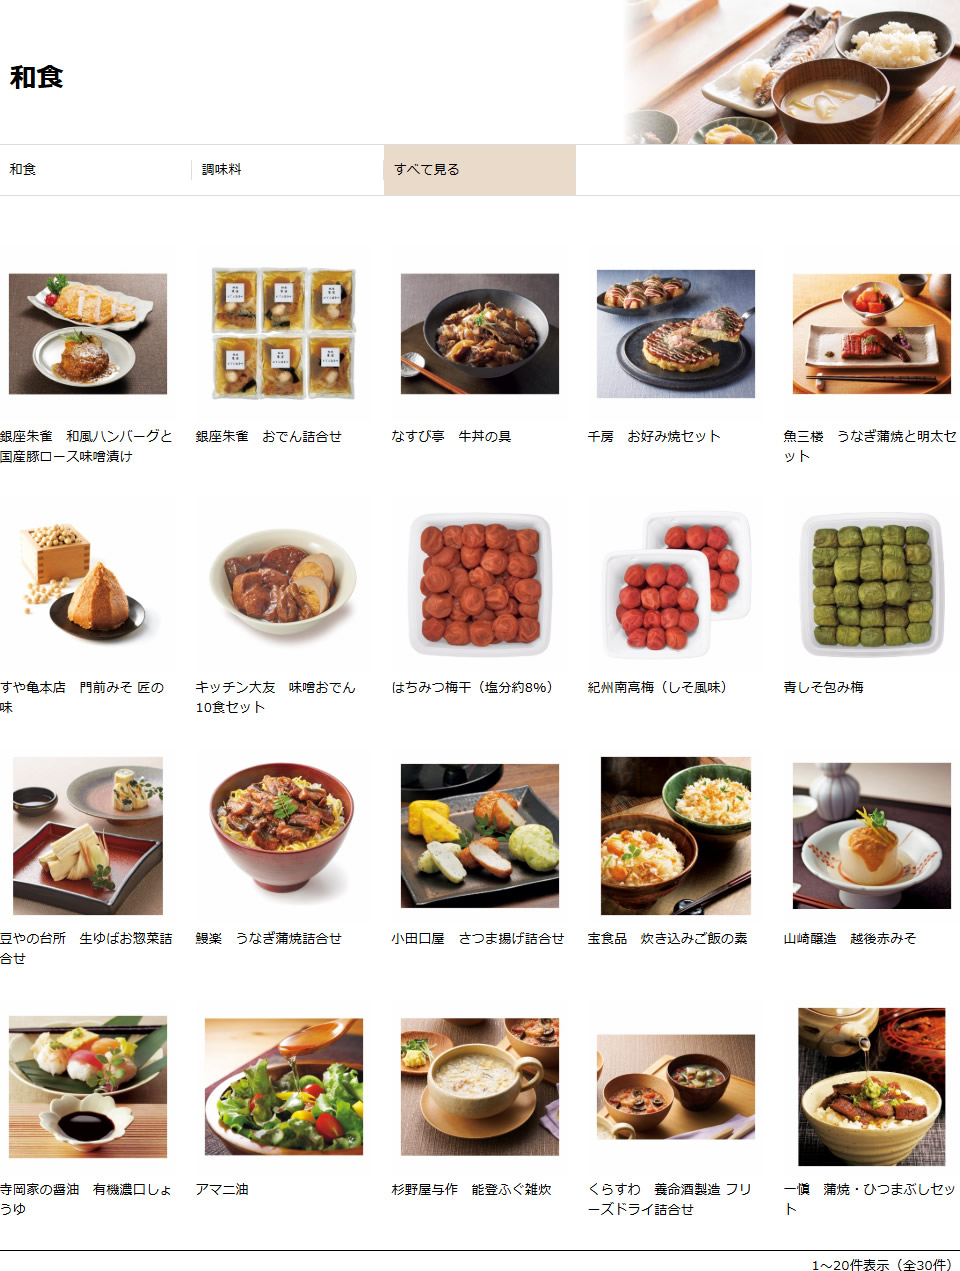960x1271 pixels.
Task: Open the 青しそ包み梅 product image
Action: pyautogui.click(x=872, y=585)
